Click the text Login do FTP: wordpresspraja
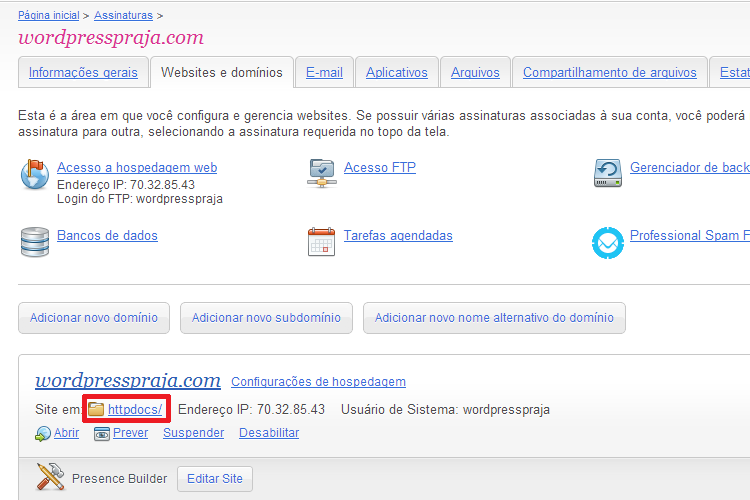Screen dimensions: 750x500 [140, 199]
